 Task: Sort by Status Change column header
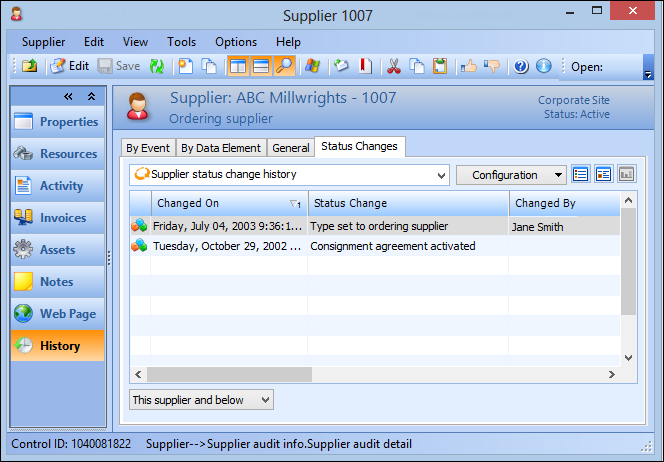click(x=408, y=204)
